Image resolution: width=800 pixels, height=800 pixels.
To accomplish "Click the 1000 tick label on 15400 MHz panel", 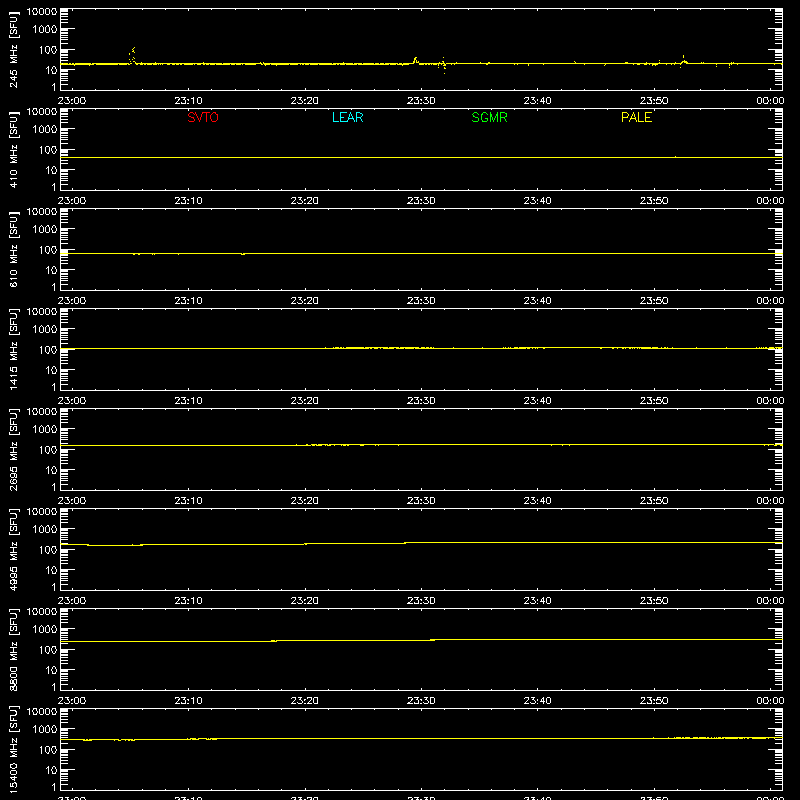I will click(x=45, y=730).
